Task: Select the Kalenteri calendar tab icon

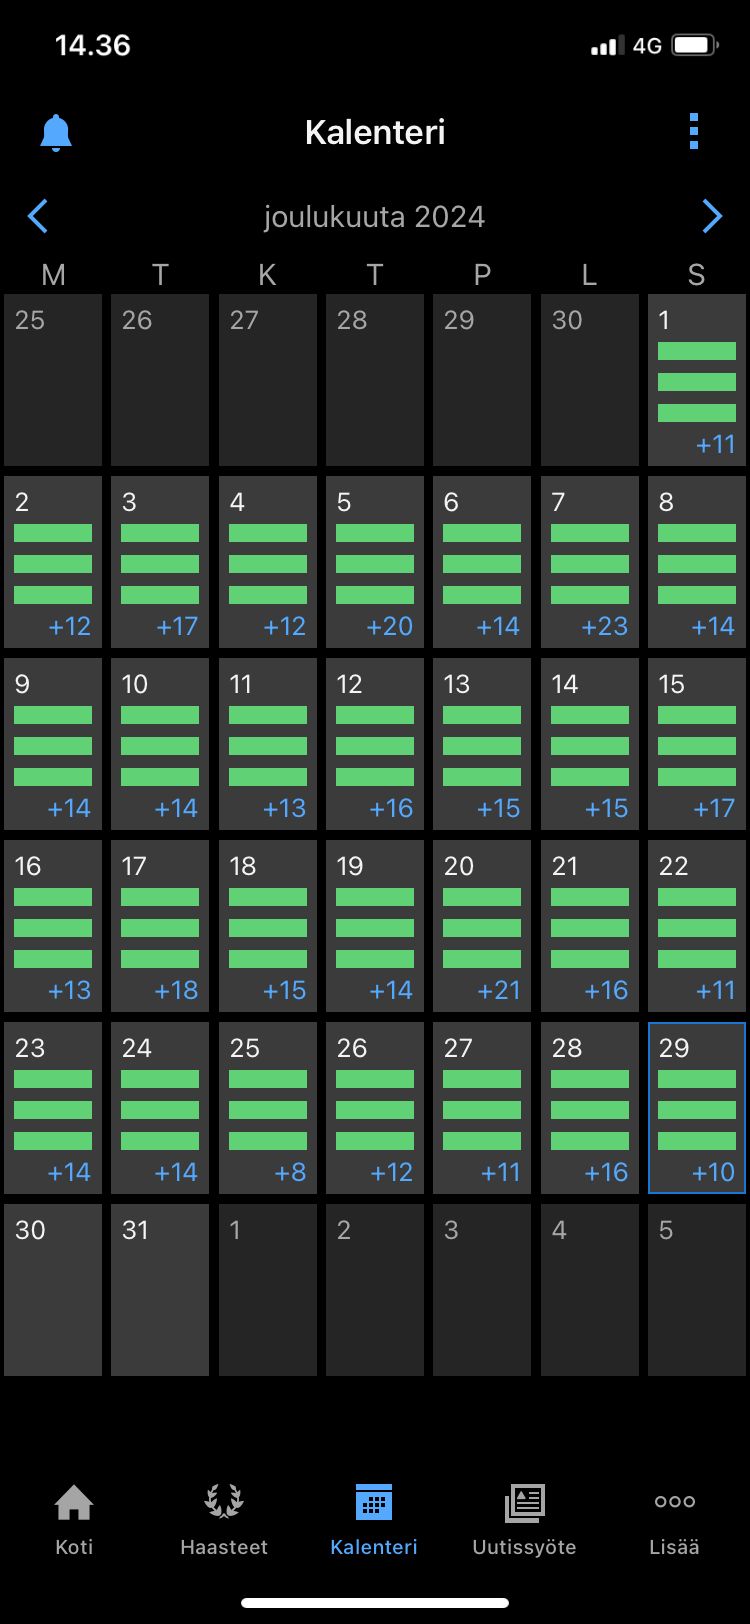Action: pos(374,1503)
